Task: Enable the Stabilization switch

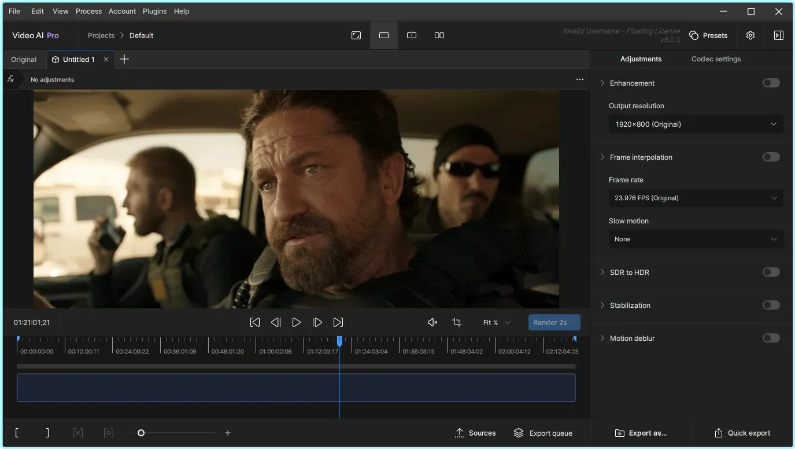Action: pyautogui.click(x=770, y=305)
